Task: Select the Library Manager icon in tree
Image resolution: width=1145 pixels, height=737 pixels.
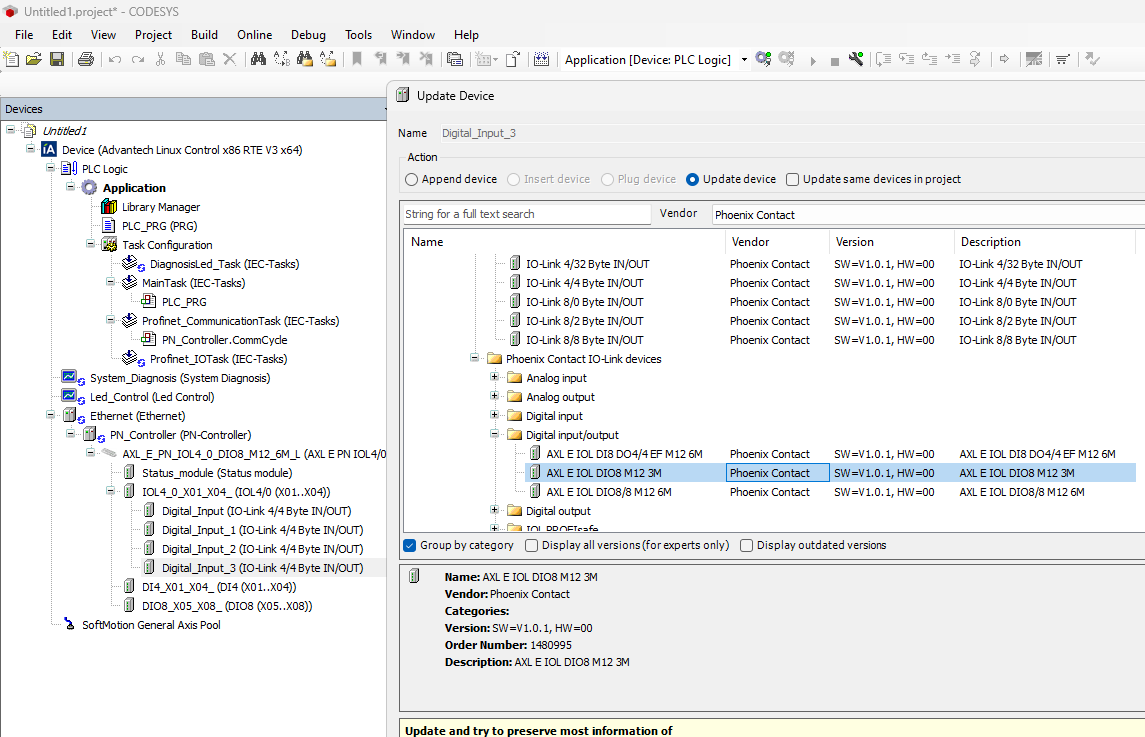Action: point(109,207)
